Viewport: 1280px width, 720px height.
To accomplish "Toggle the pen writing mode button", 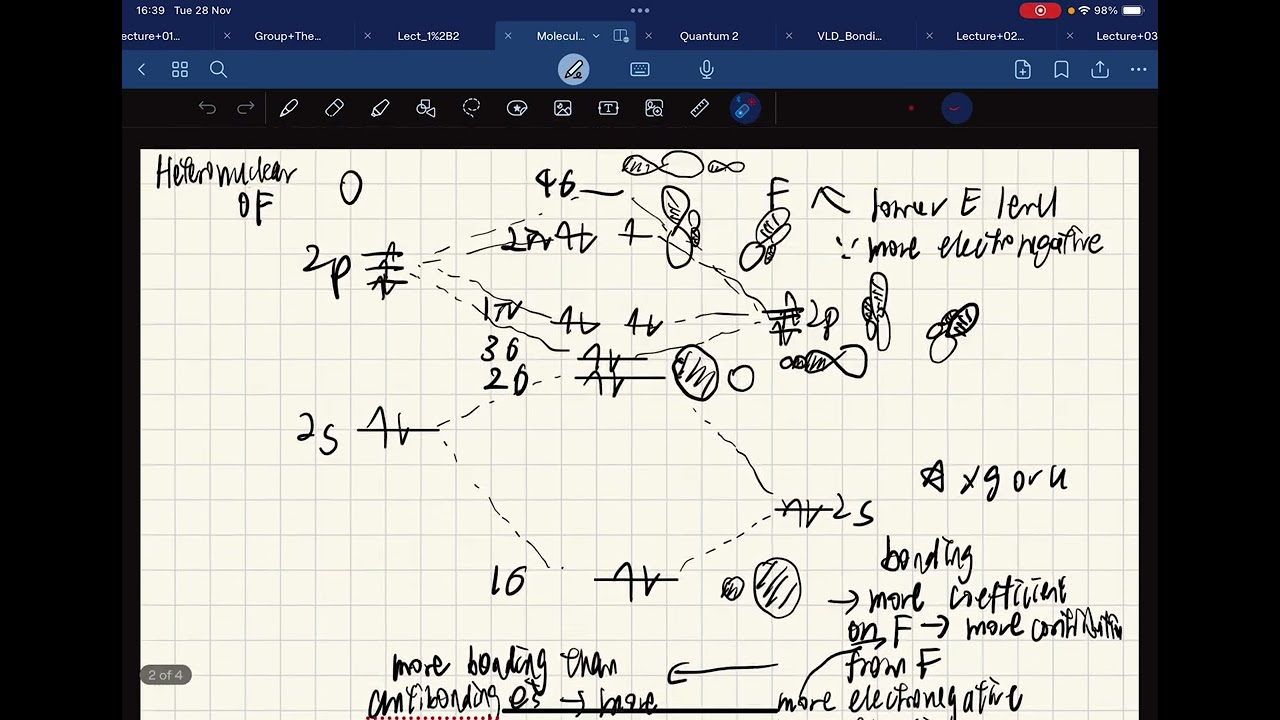I will (574, 69).
